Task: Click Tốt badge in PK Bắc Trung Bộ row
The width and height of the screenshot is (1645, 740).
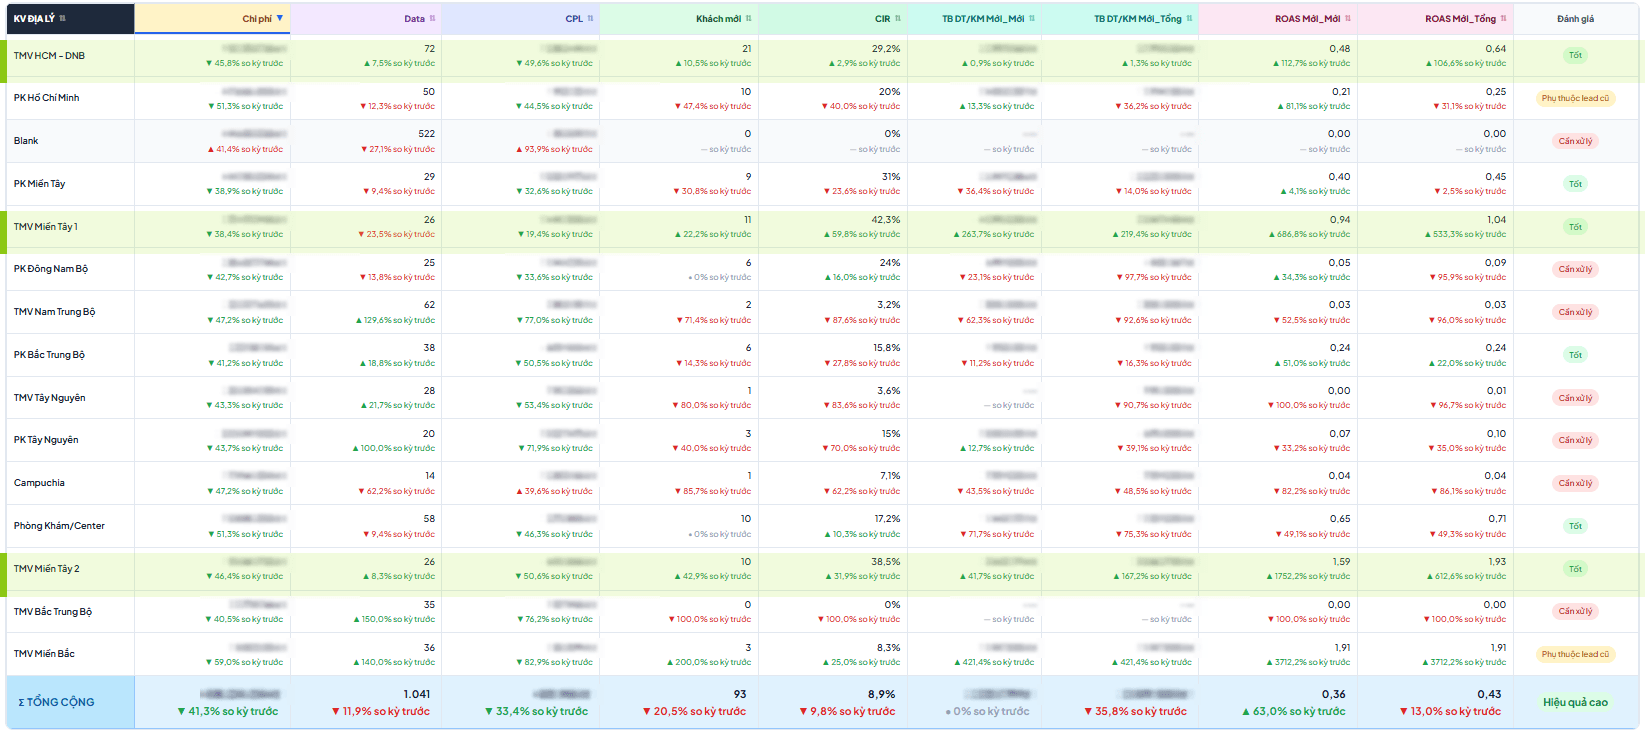Action: tap(1575, 355)
